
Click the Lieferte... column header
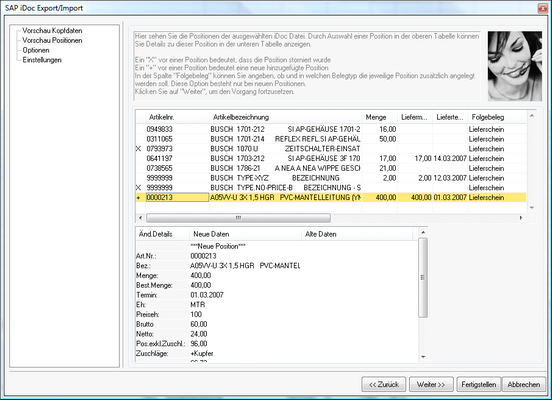tap(450, 117)
